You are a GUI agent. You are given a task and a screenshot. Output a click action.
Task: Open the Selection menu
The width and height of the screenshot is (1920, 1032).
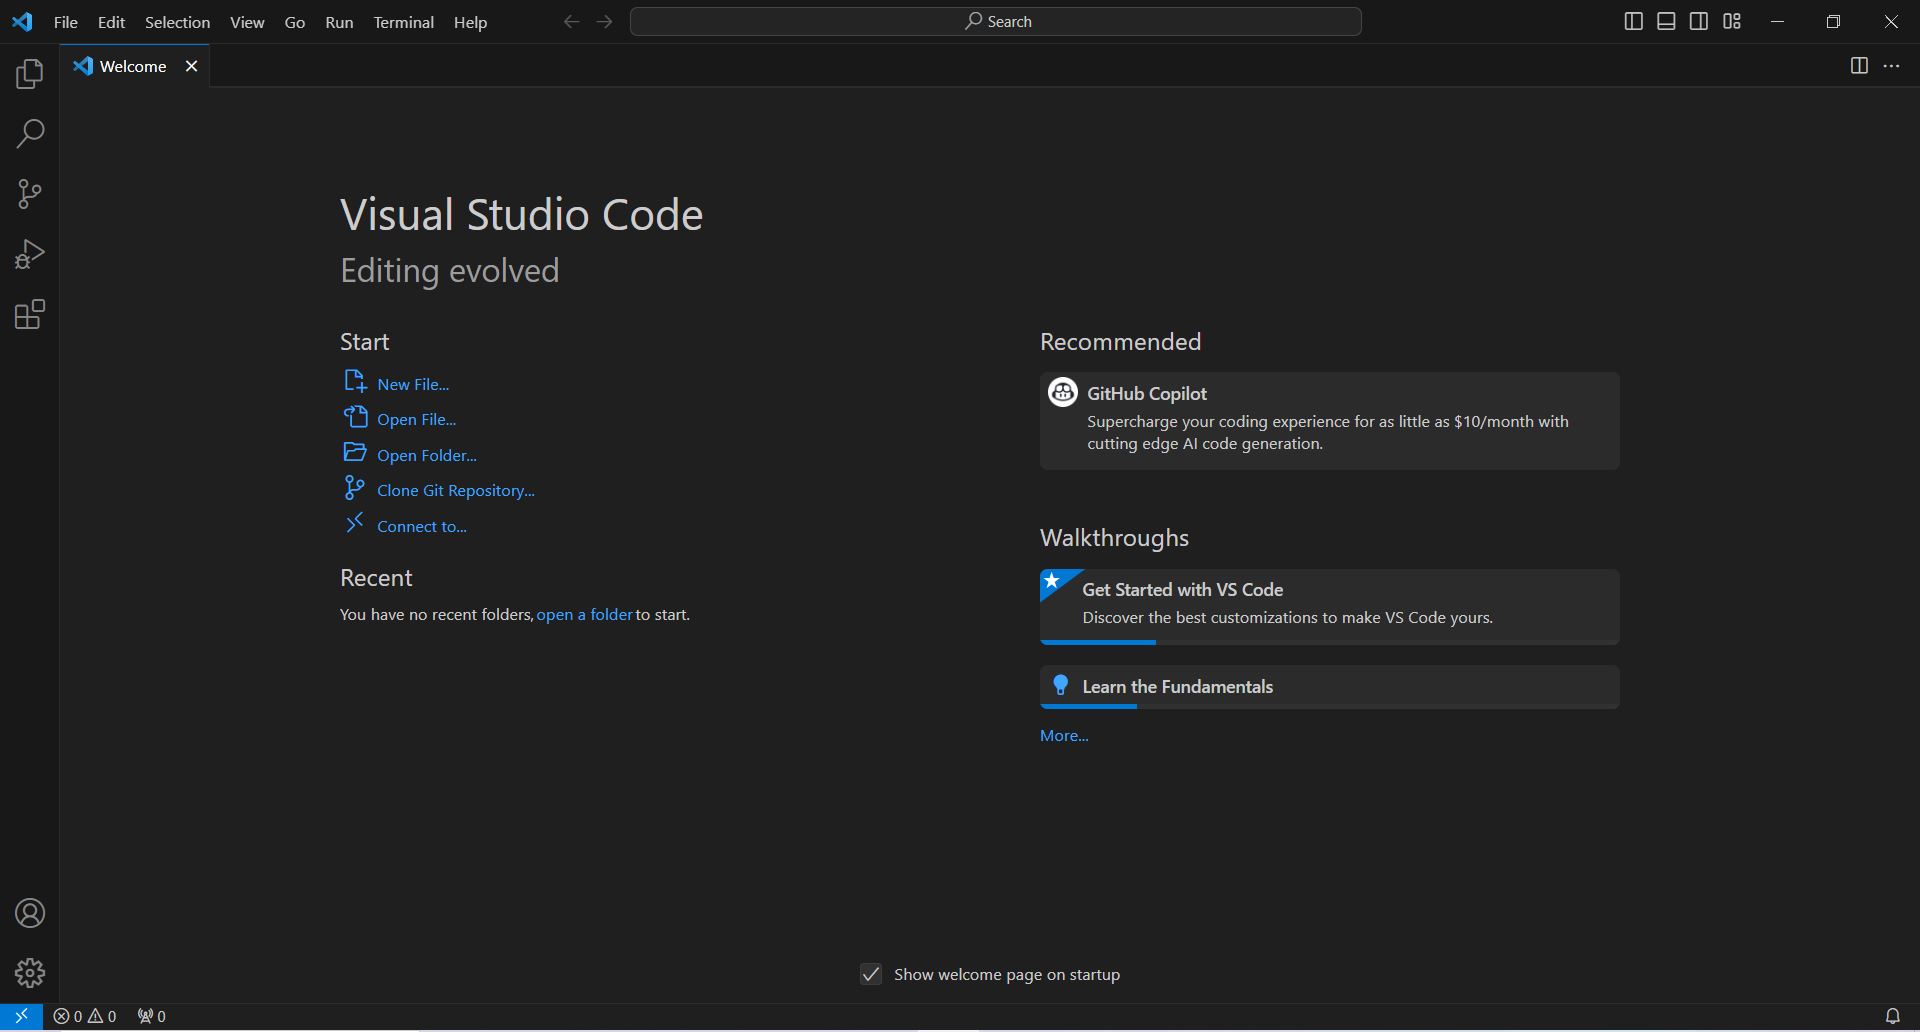(x=176, y=21)
